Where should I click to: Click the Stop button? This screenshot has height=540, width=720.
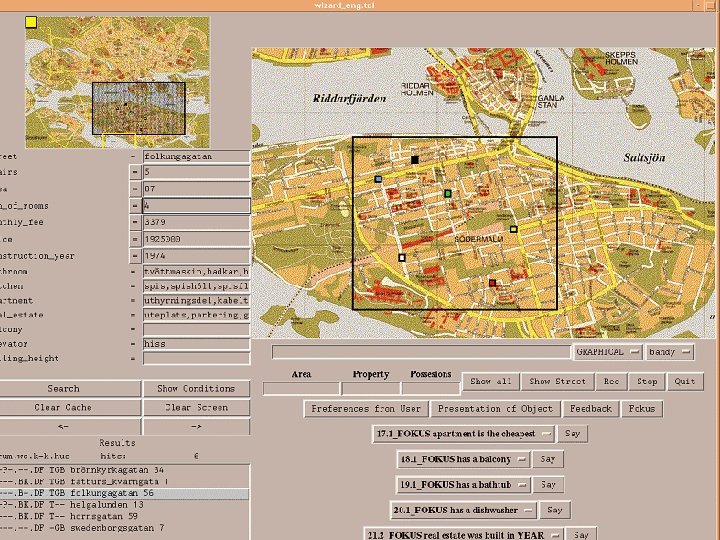point(647,382)
